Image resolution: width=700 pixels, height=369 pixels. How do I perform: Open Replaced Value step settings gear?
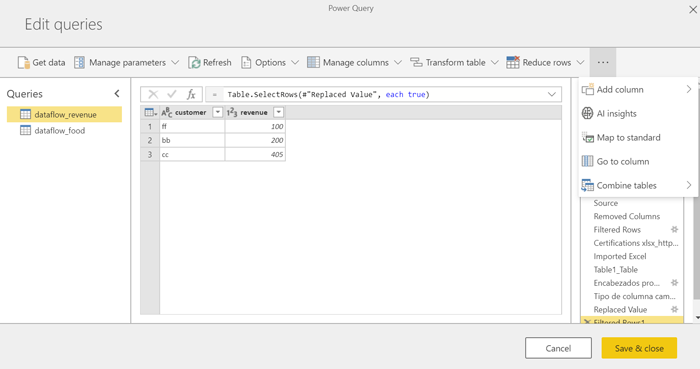click(675, 309)
